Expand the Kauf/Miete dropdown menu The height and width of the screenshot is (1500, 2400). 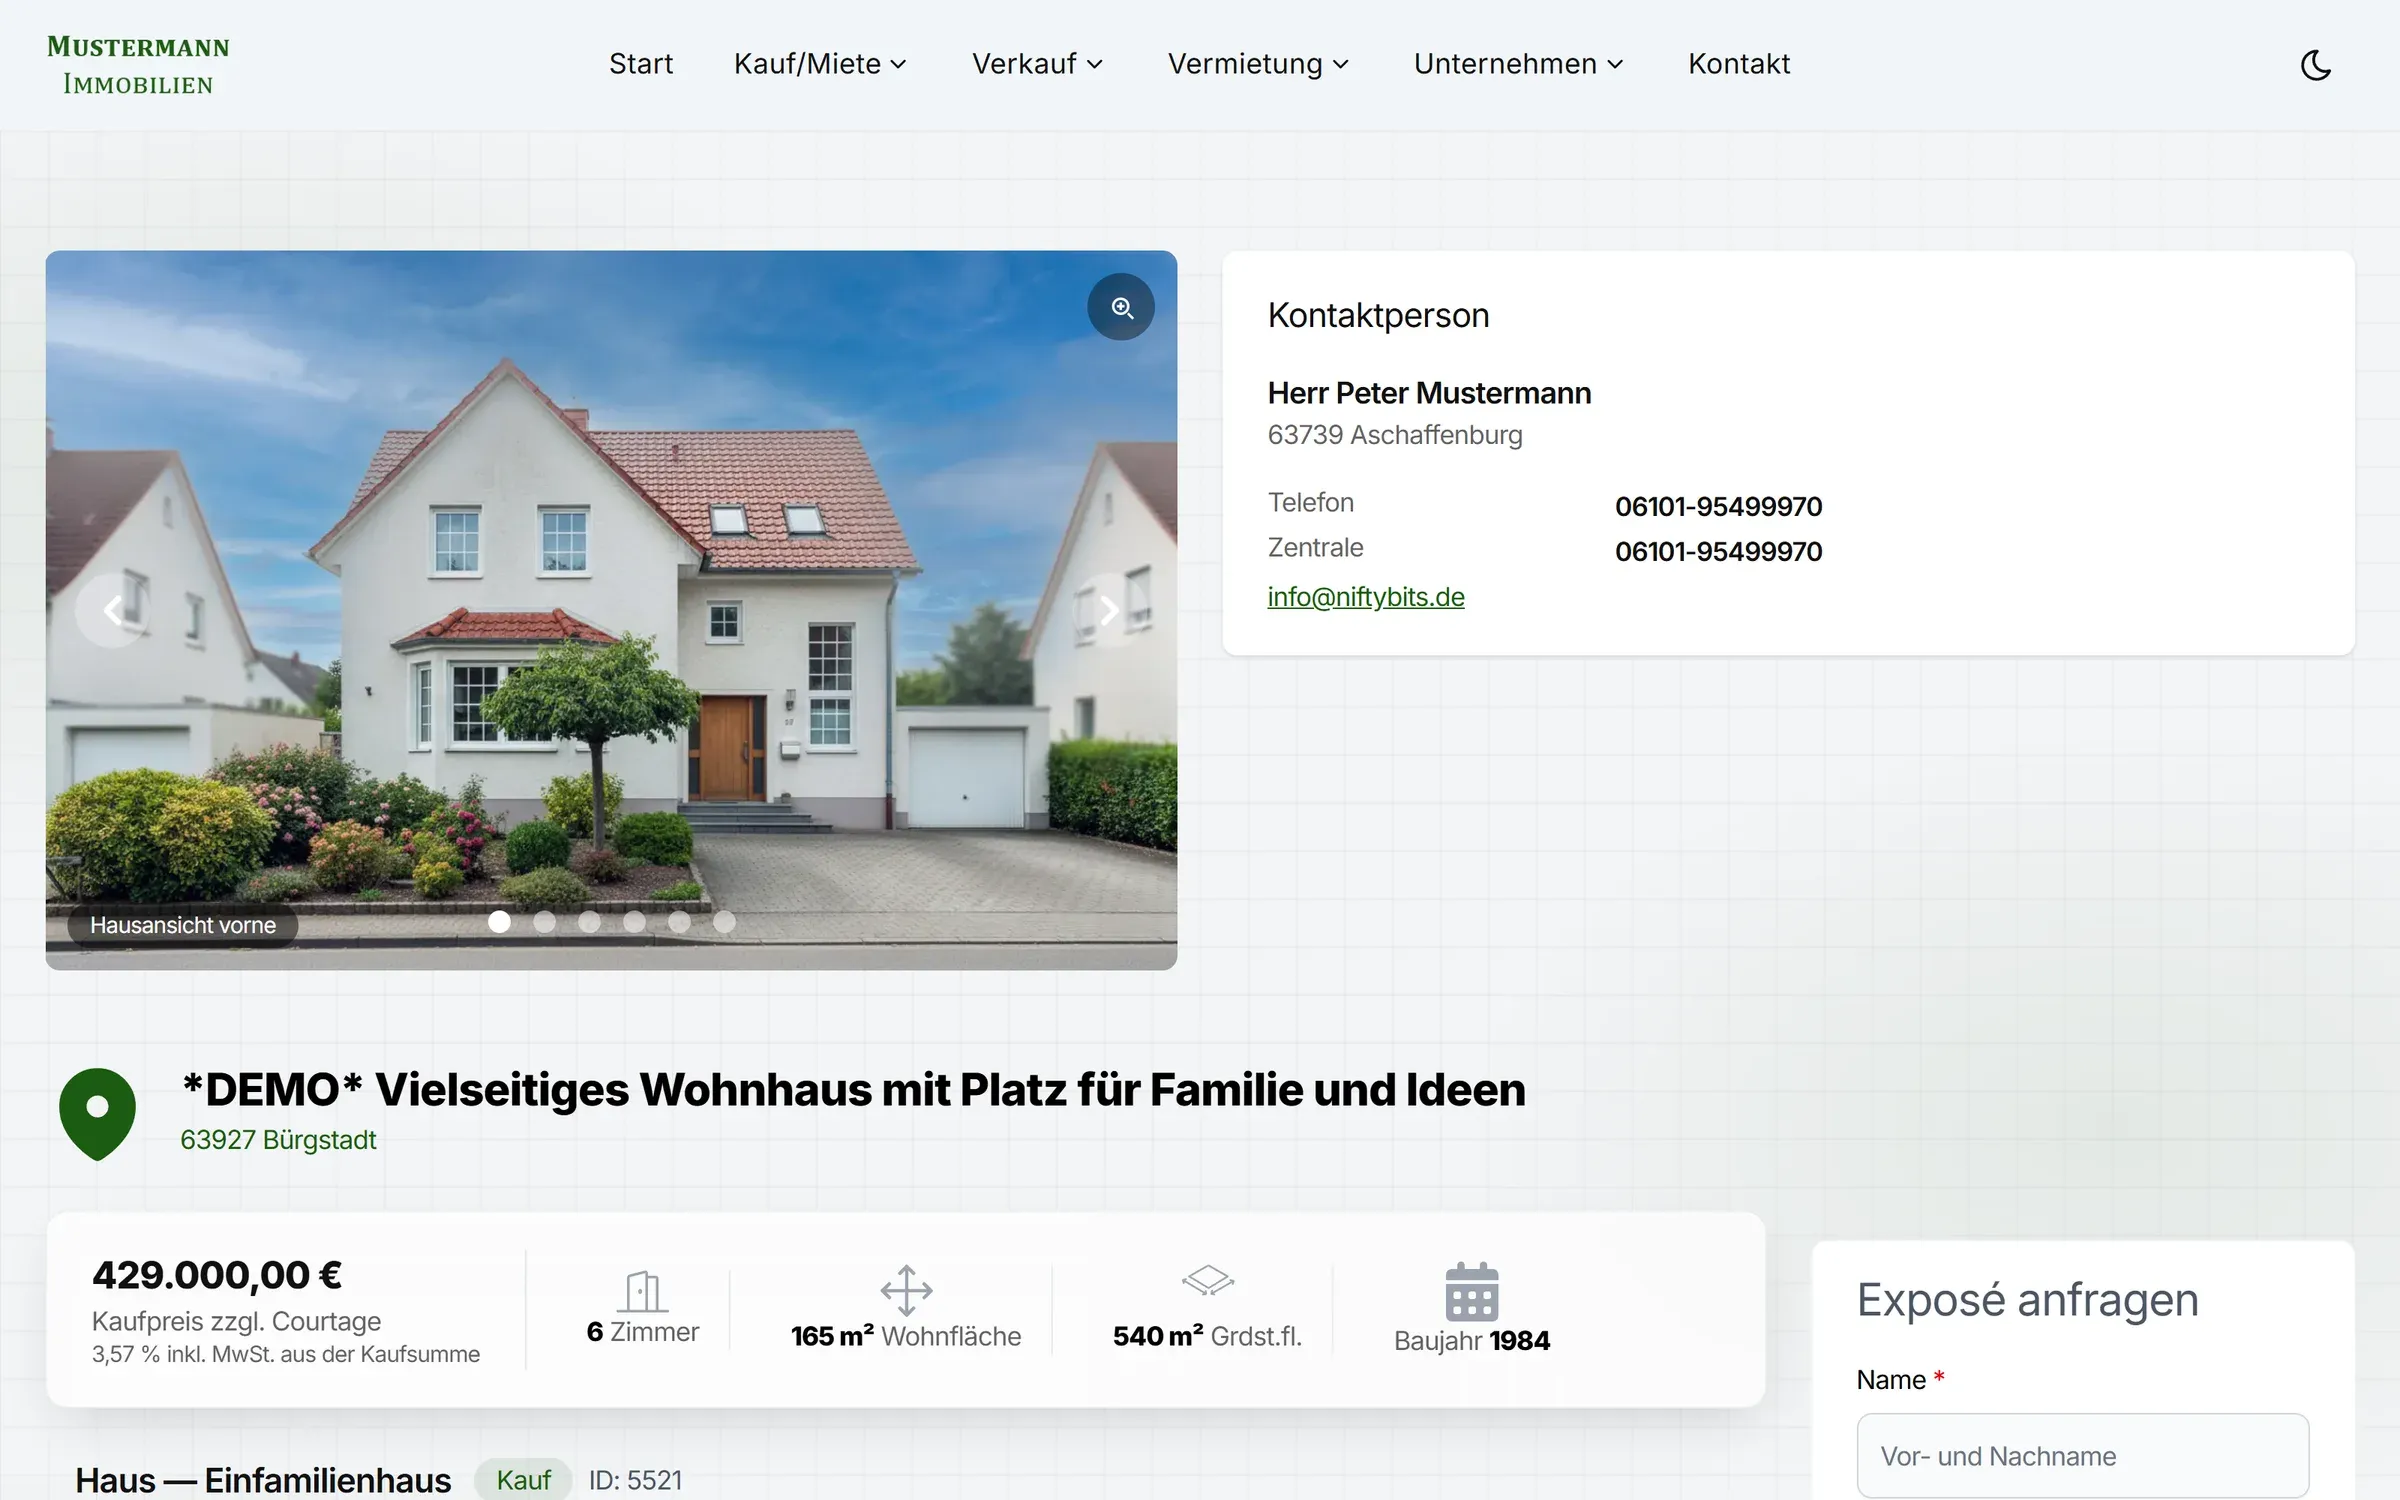820,64
